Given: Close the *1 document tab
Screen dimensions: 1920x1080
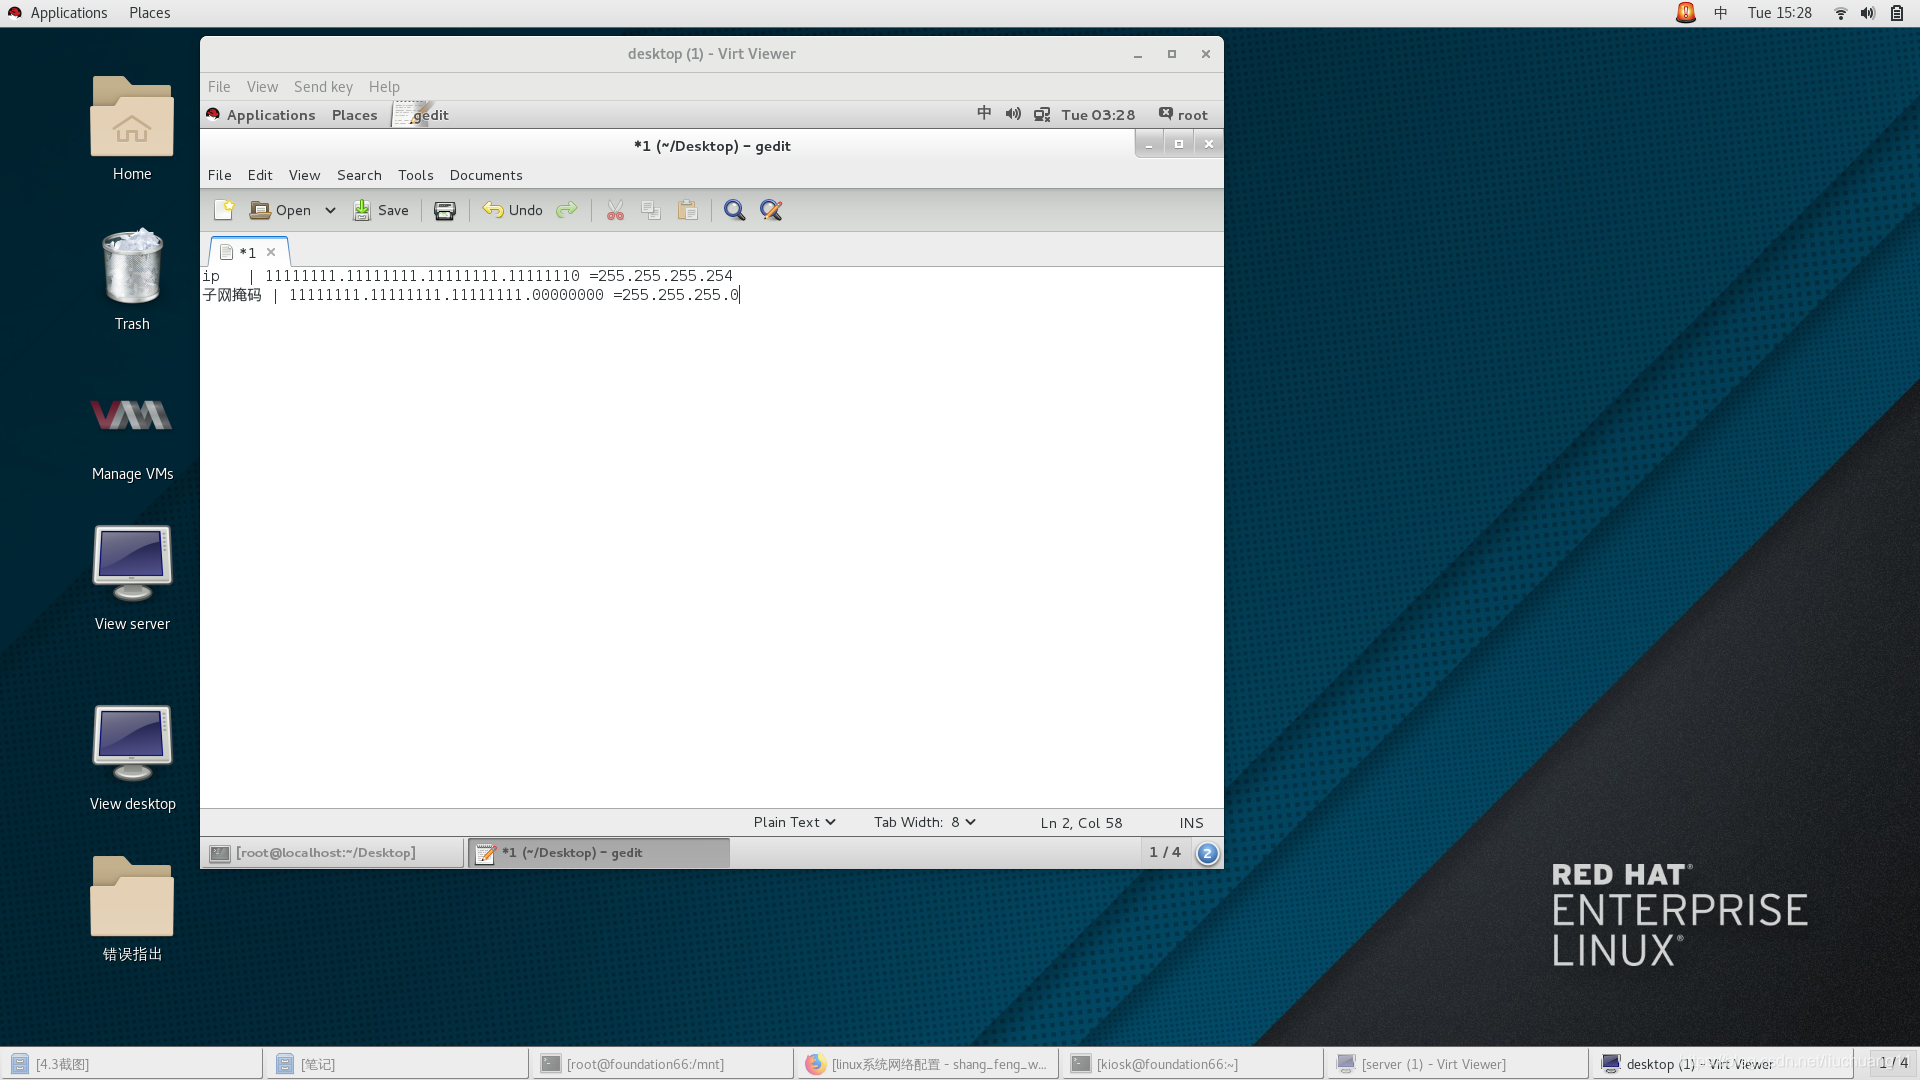Looking at the screenshot, I should click(271, 252).
